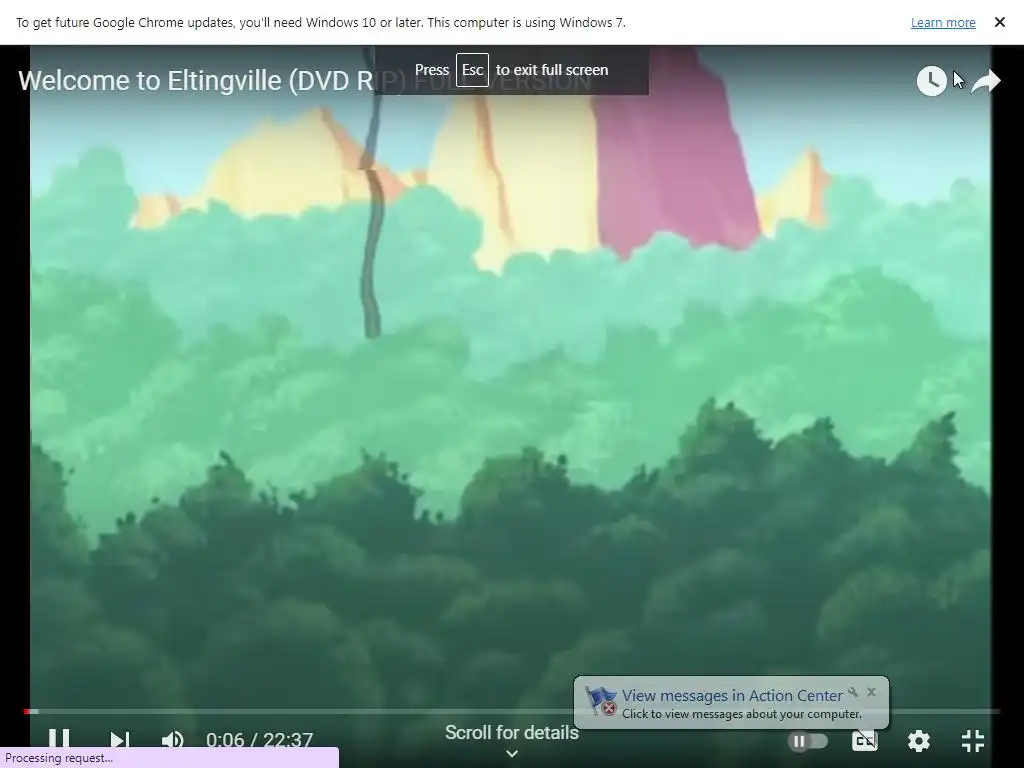Seek along the video progress bar

pyautogui.click(x=512, y=711)
